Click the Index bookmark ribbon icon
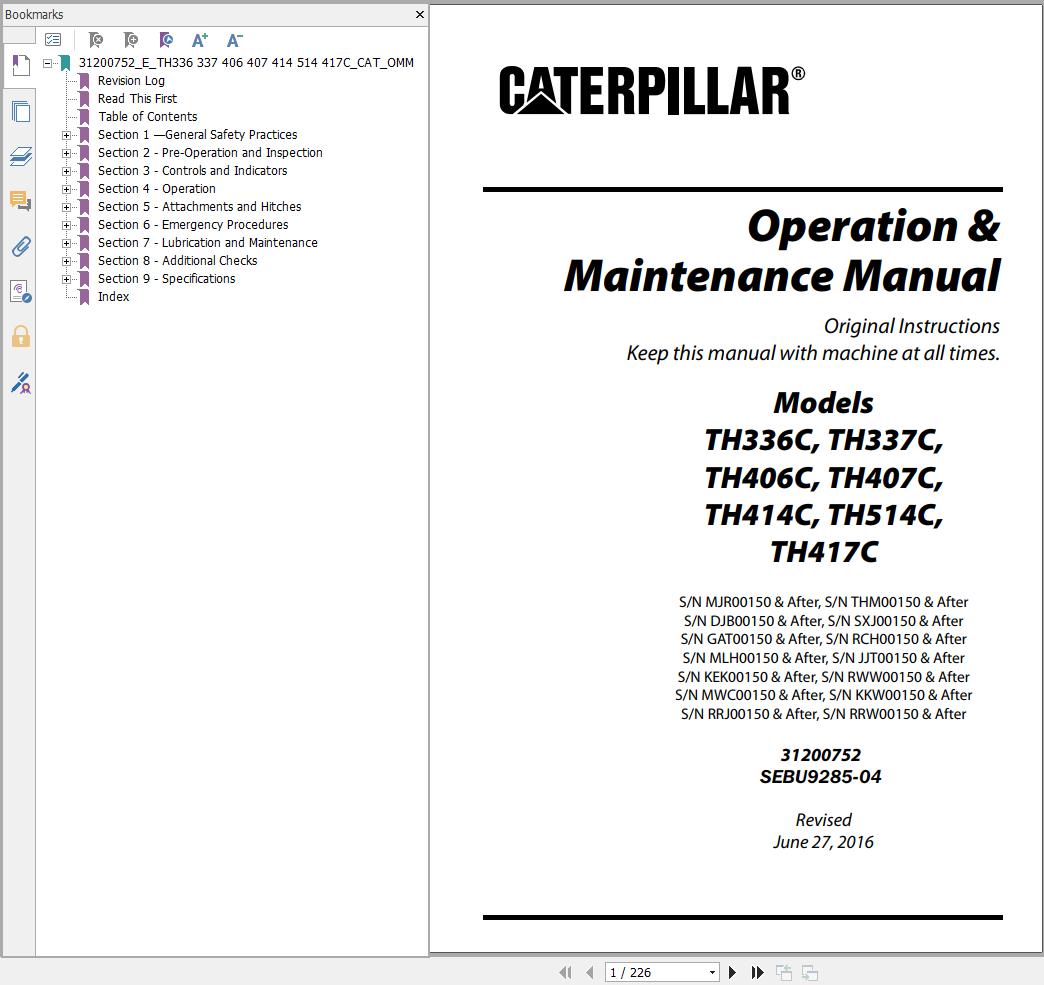Image resolution: width=1044 pixels, height=985 pixels. point(84,297)
